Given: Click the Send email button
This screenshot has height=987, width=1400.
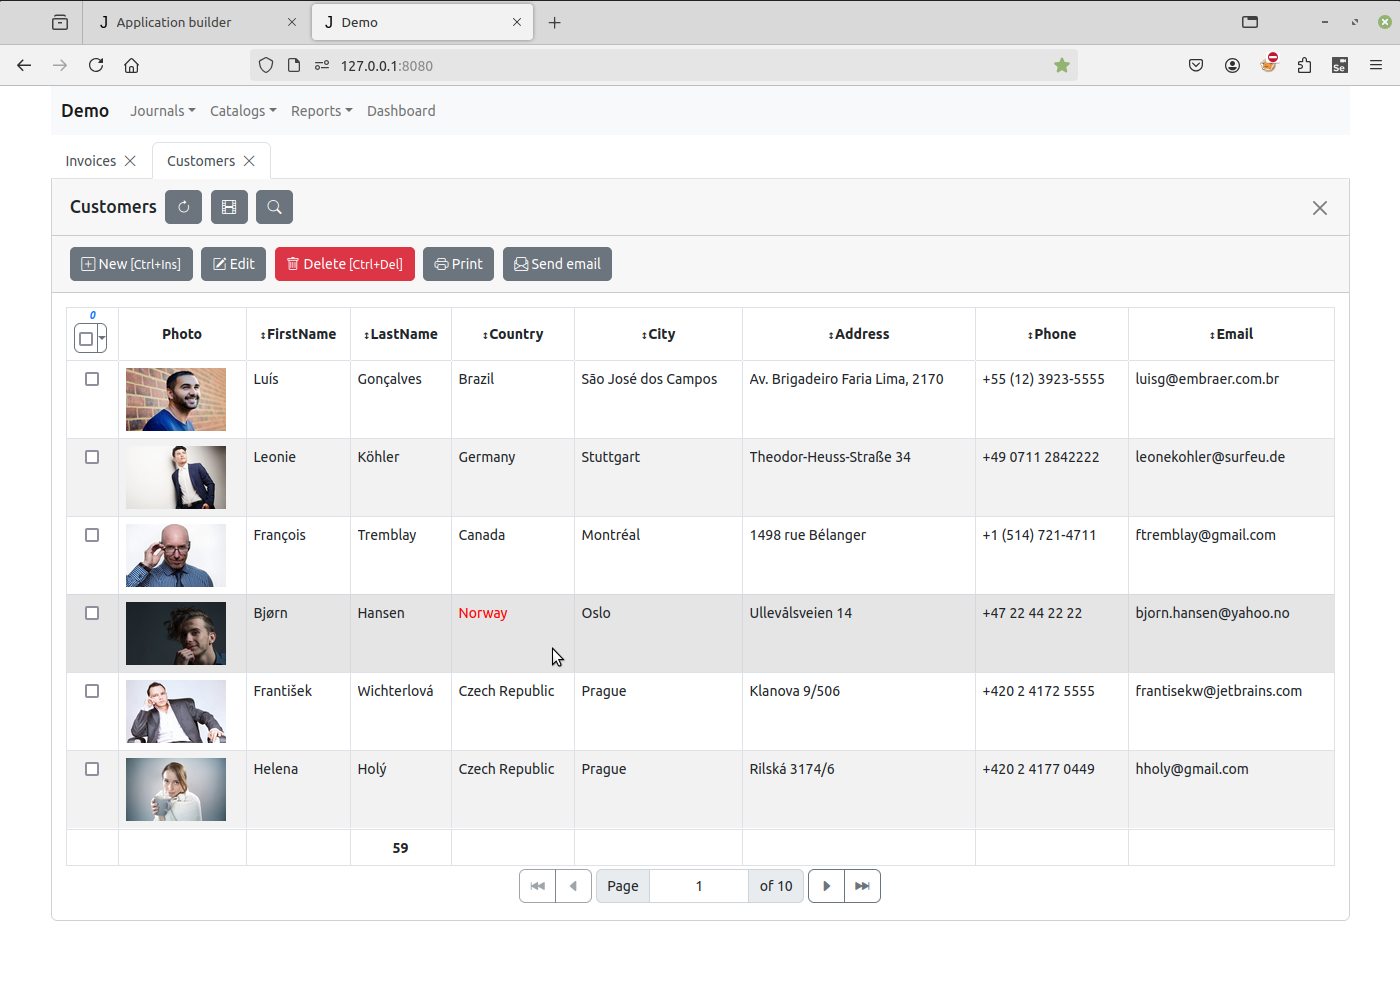Looking at the screenshot, I should pyautogui.click(x=557, y=264).
